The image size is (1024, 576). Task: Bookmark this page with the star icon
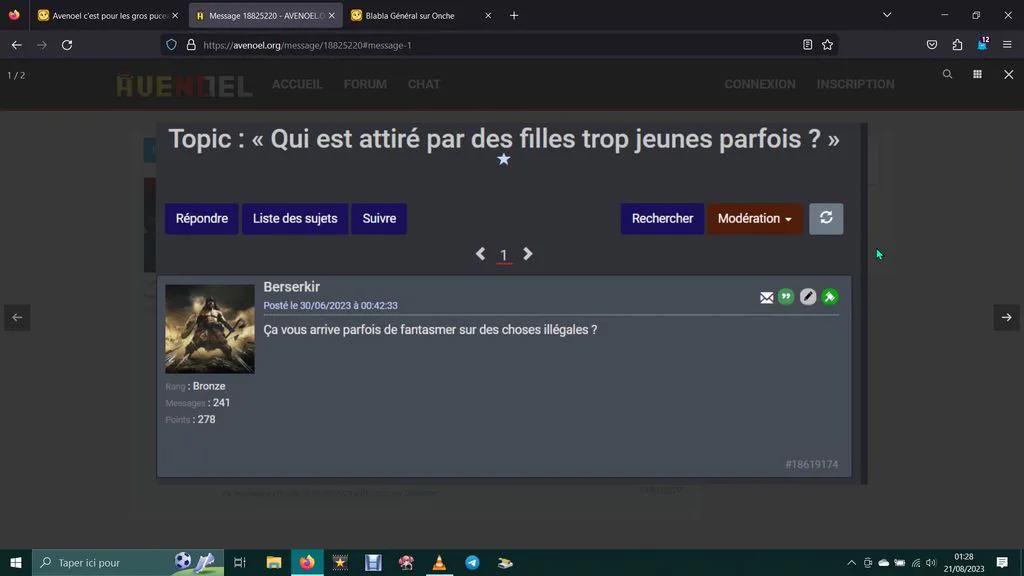(827, 45)
